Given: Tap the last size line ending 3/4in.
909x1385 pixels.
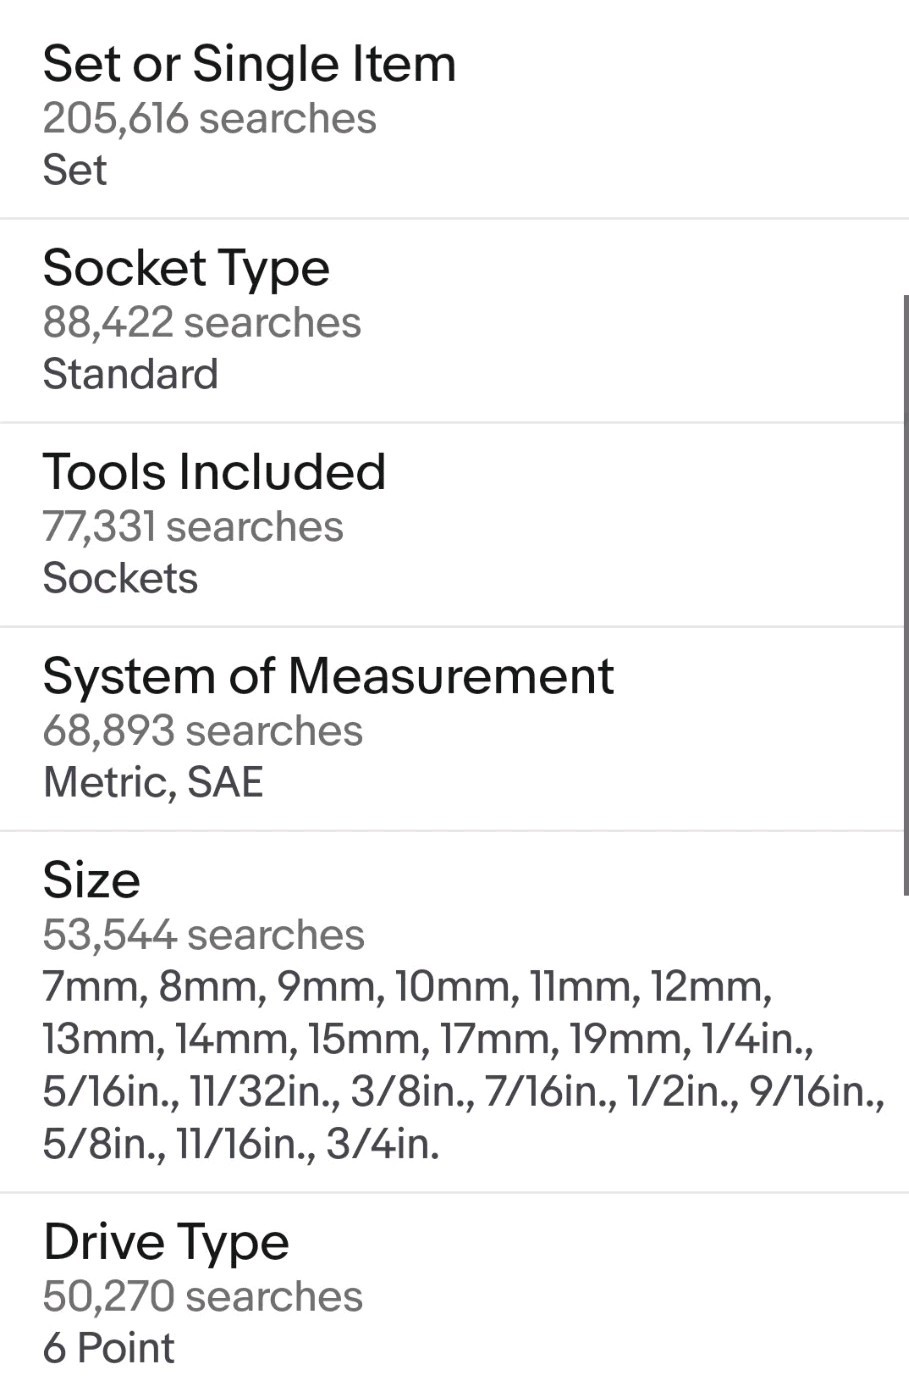Looking at the screenshot, I should pyautogui.click(x=241, y=1143).
